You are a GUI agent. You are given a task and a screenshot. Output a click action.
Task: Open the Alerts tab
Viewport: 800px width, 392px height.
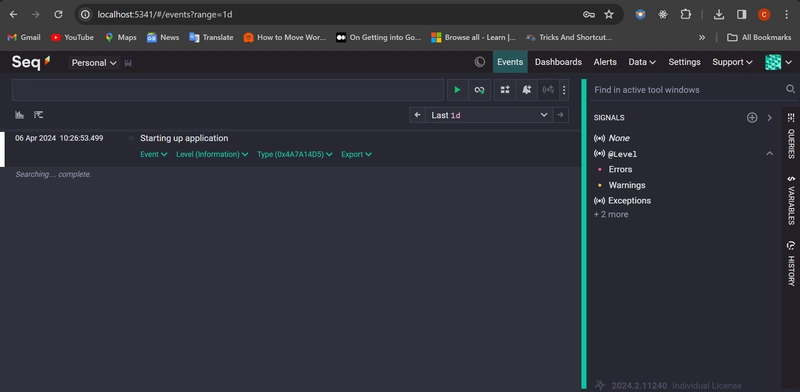tap(605, 62)
